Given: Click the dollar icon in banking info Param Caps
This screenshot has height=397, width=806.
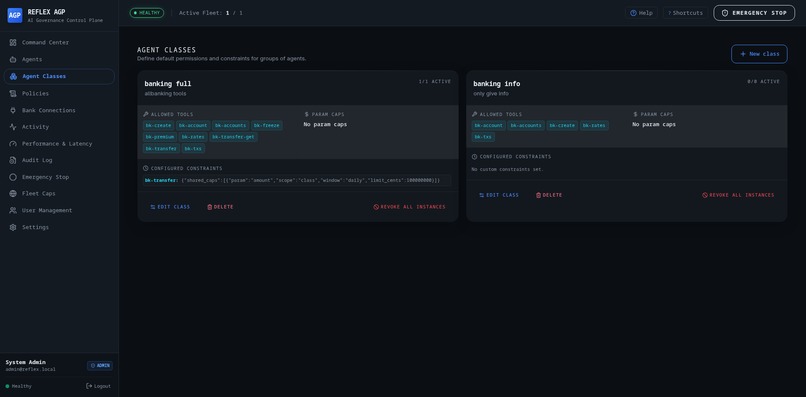Looking at the screenshot, I should [x=636, y=115].
